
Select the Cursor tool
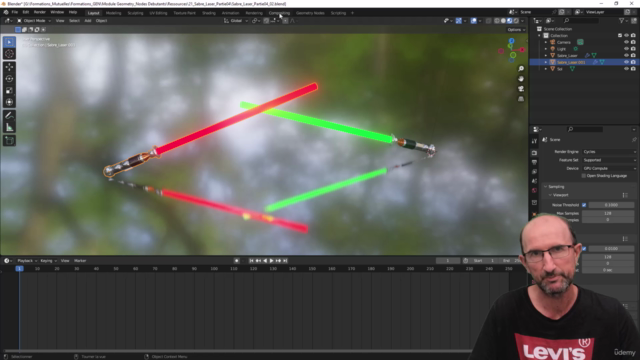pos(9,54)
